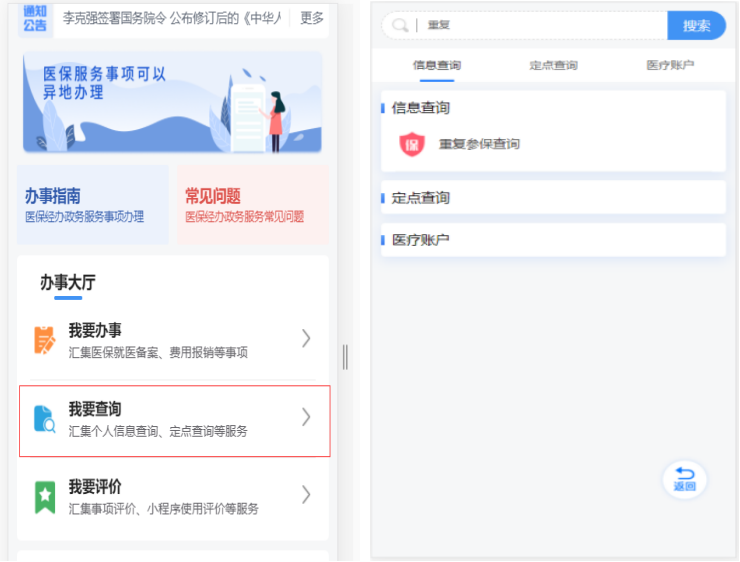Viewport: 740px width, 562px height.
Task: Open the 重复参保查询 item
Action: pyautogui.click(x=479, y=144)
